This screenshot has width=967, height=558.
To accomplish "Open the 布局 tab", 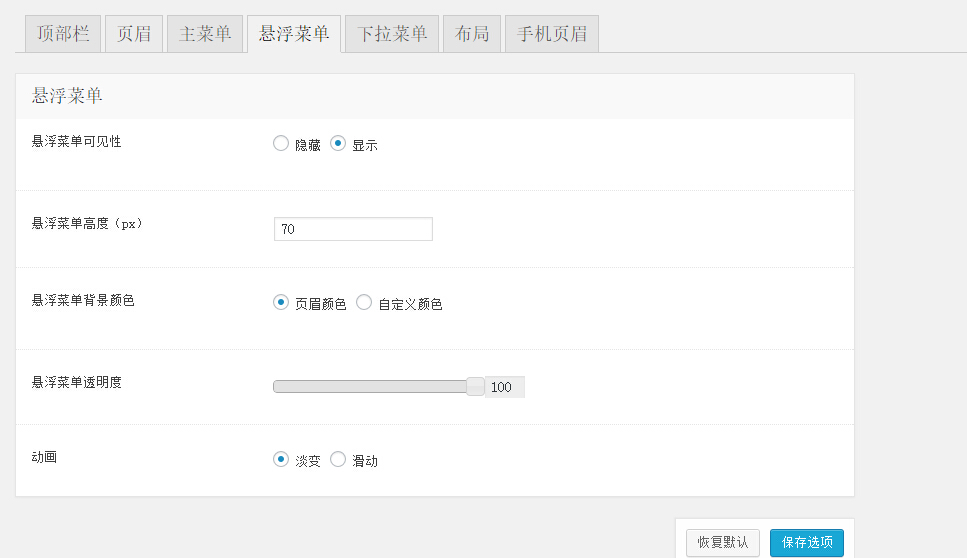I will pyautogui.click(x=472, y=34).
